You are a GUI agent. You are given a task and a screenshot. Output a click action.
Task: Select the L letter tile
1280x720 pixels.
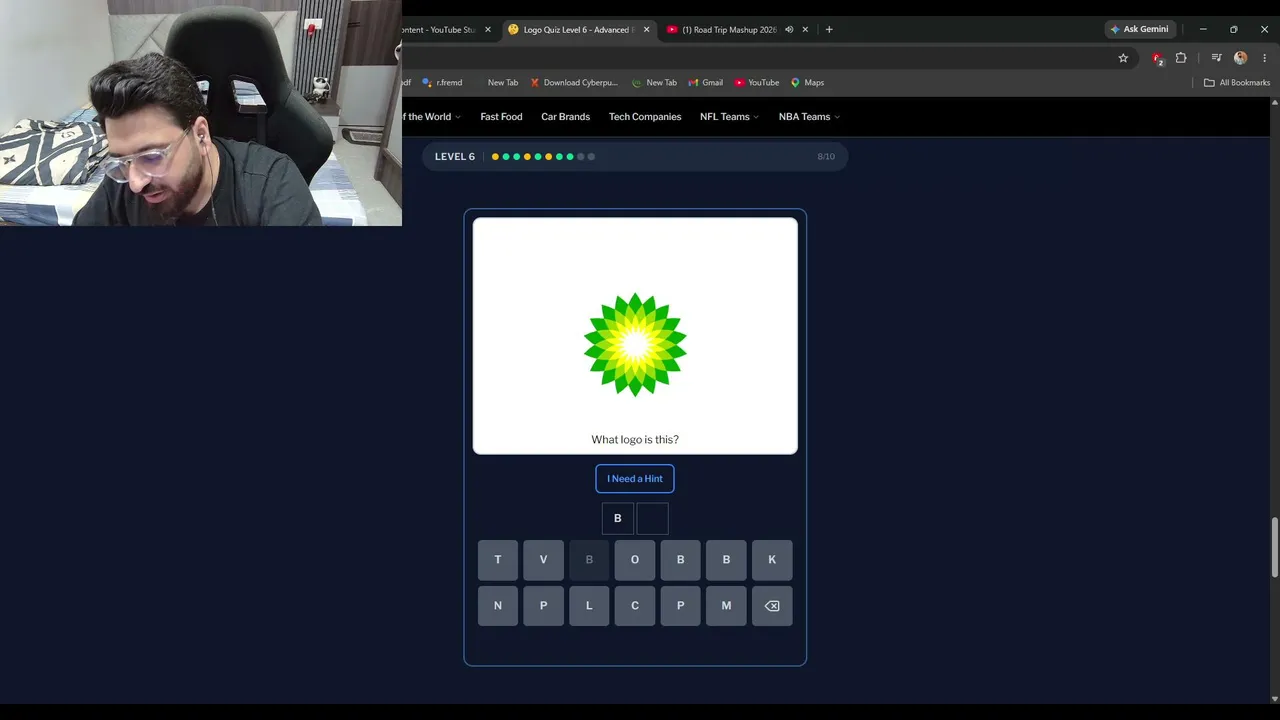coord(589,605)
